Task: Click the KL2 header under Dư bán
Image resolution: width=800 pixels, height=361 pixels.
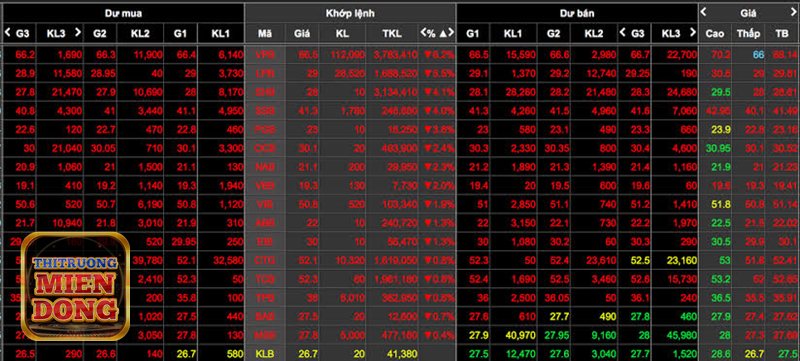Action: 594,34
